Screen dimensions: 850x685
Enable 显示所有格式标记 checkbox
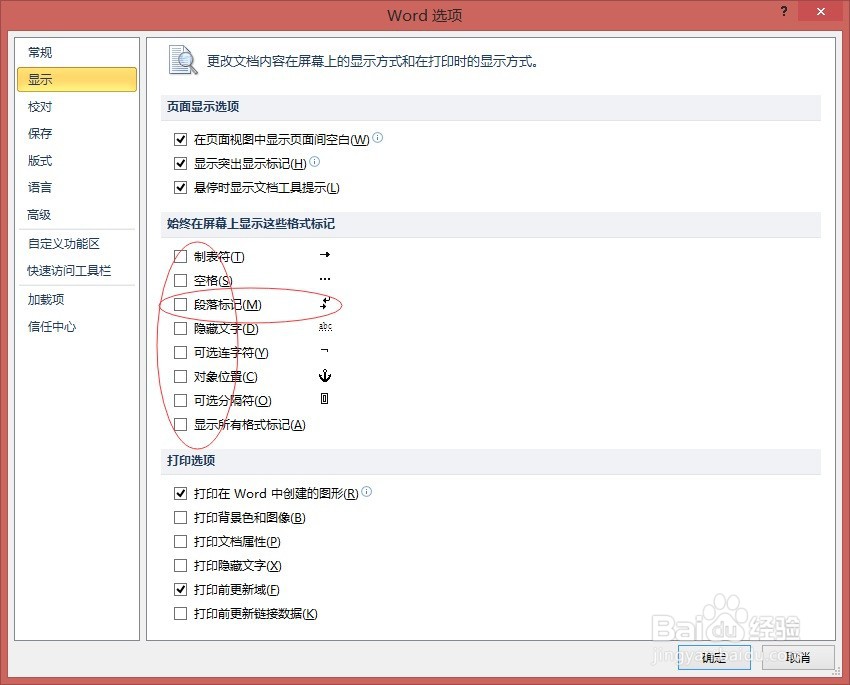point(181,424)
